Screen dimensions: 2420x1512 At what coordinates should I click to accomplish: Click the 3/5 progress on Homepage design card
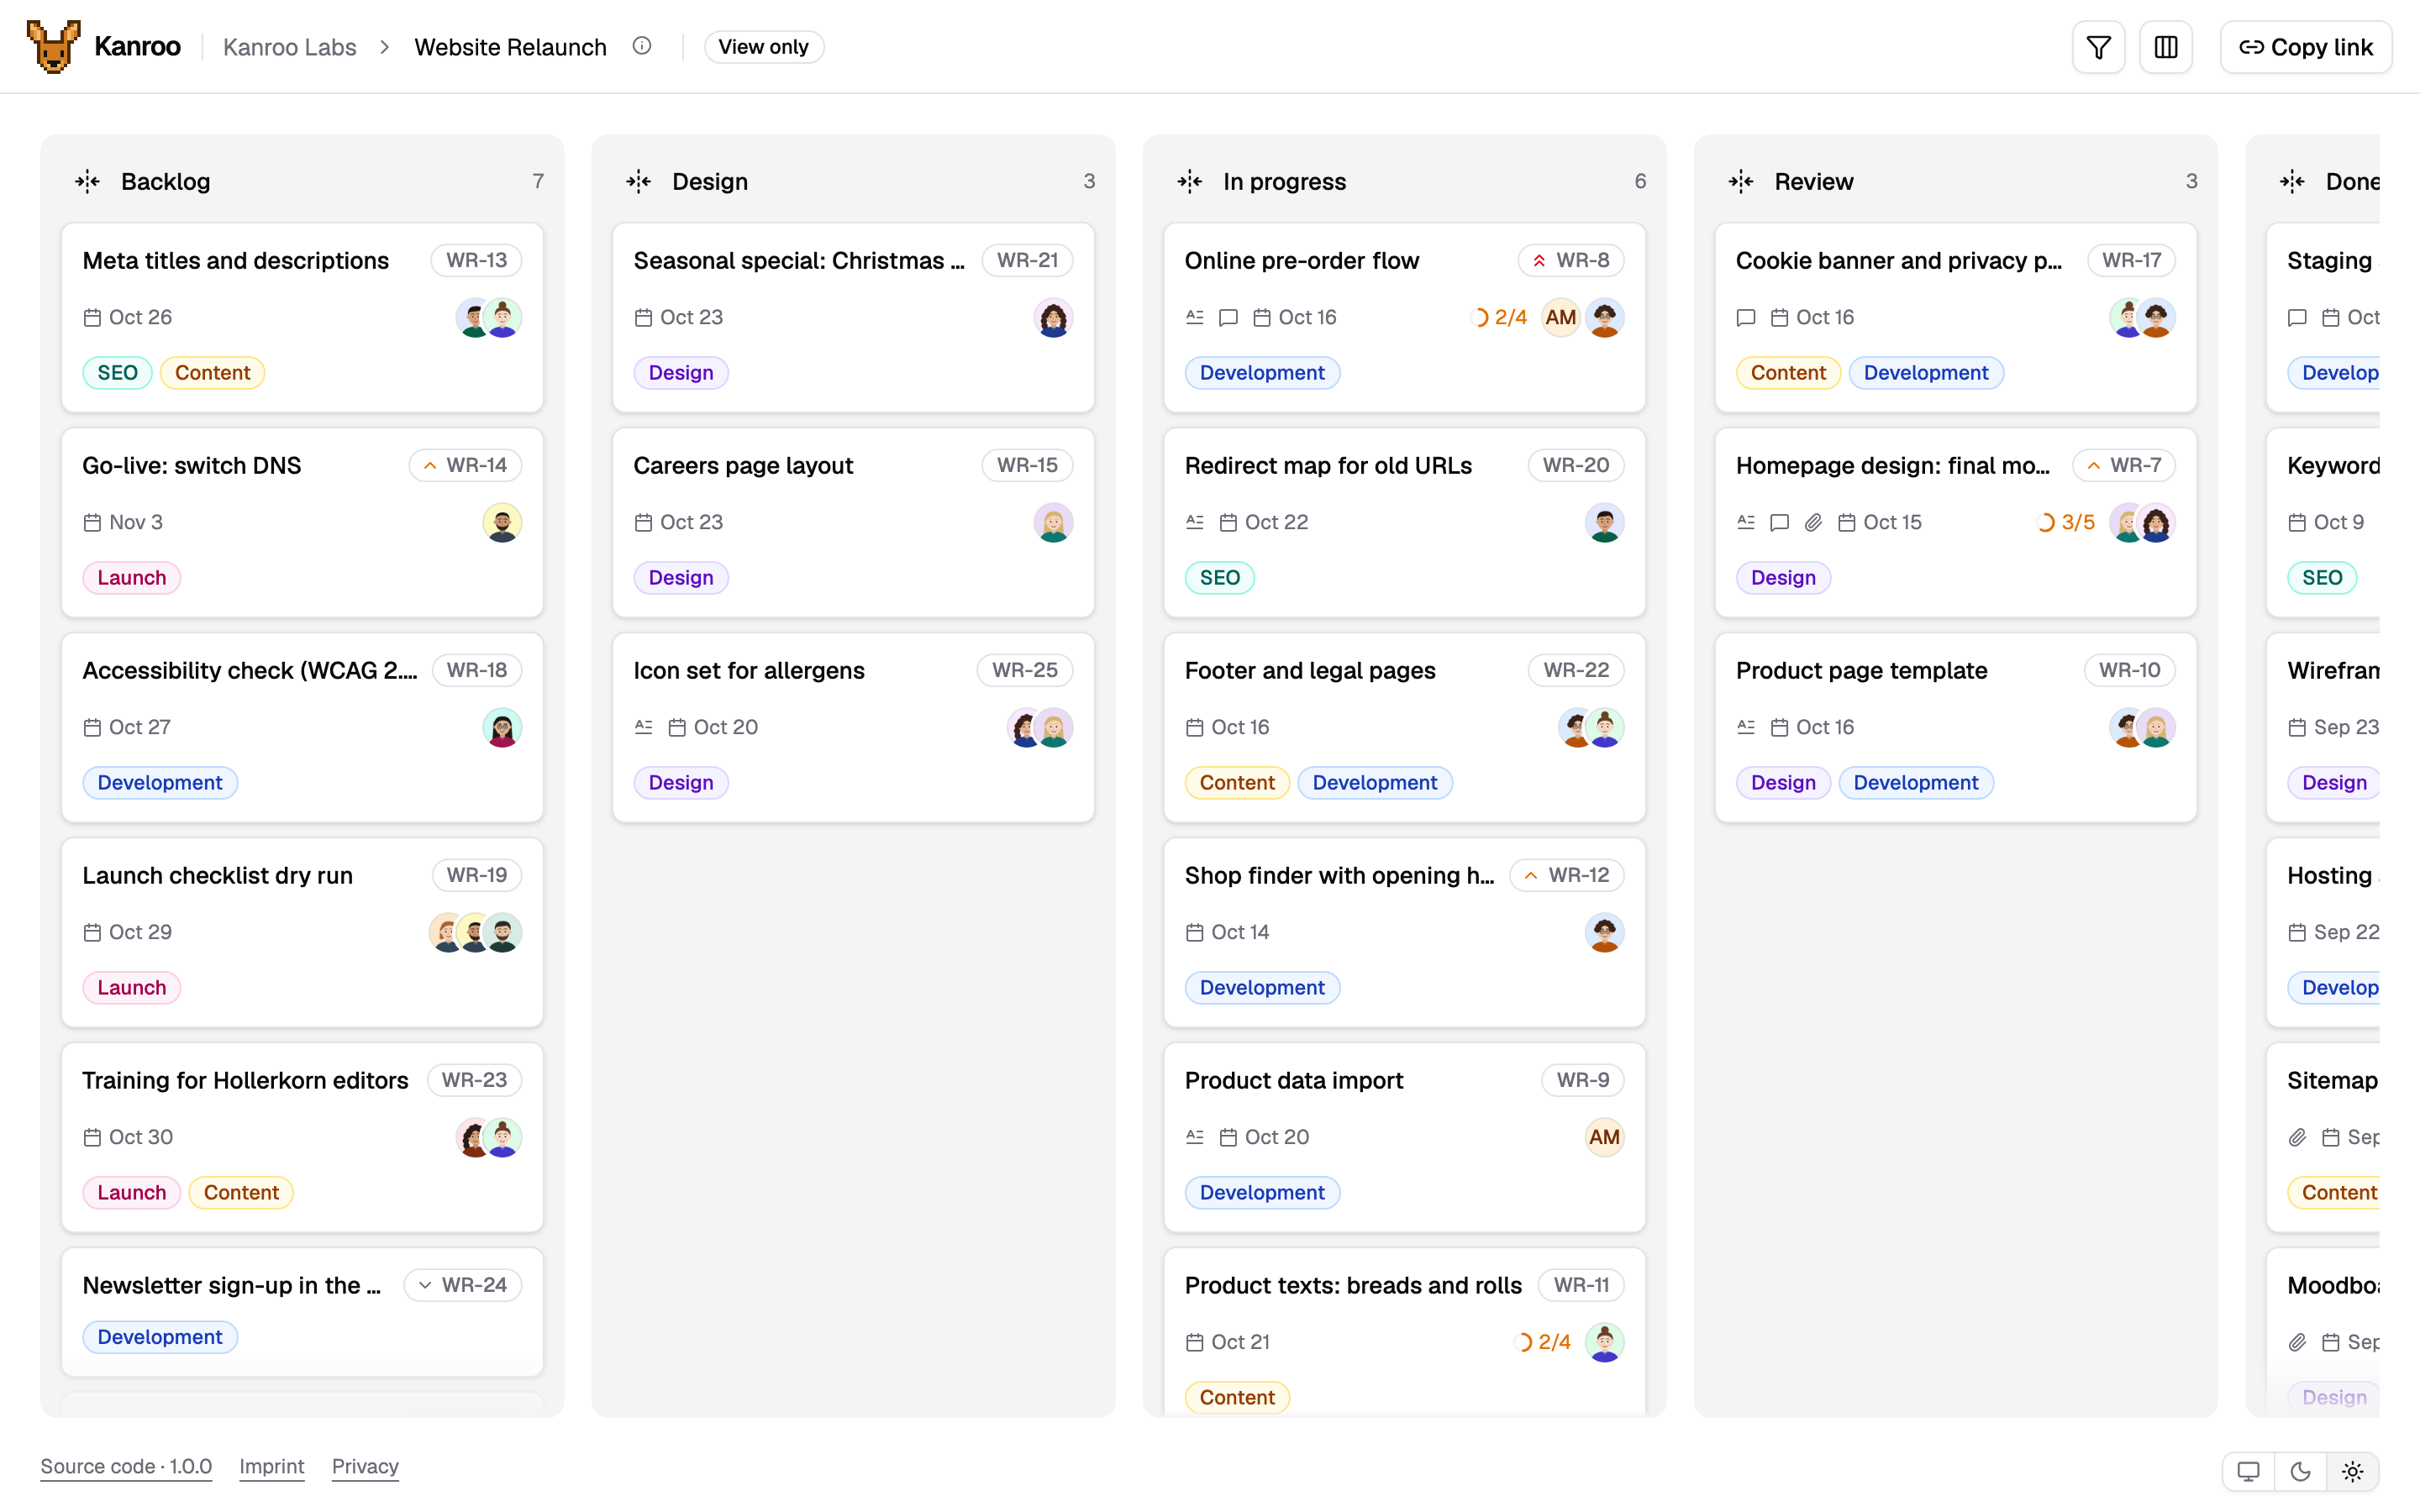2066,522
